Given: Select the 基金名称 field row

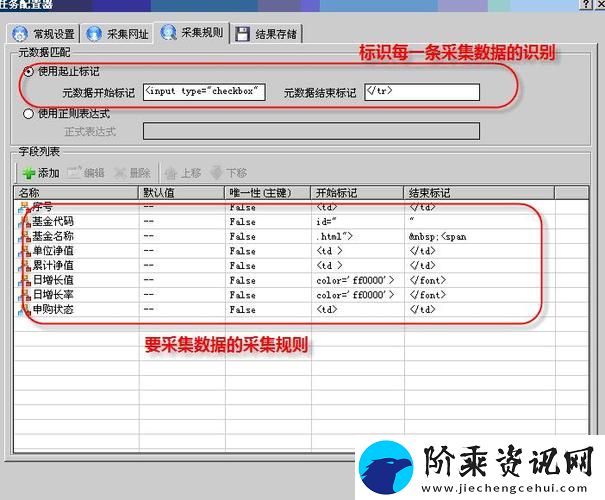Looking at the screenshot, I should point(301,236).
